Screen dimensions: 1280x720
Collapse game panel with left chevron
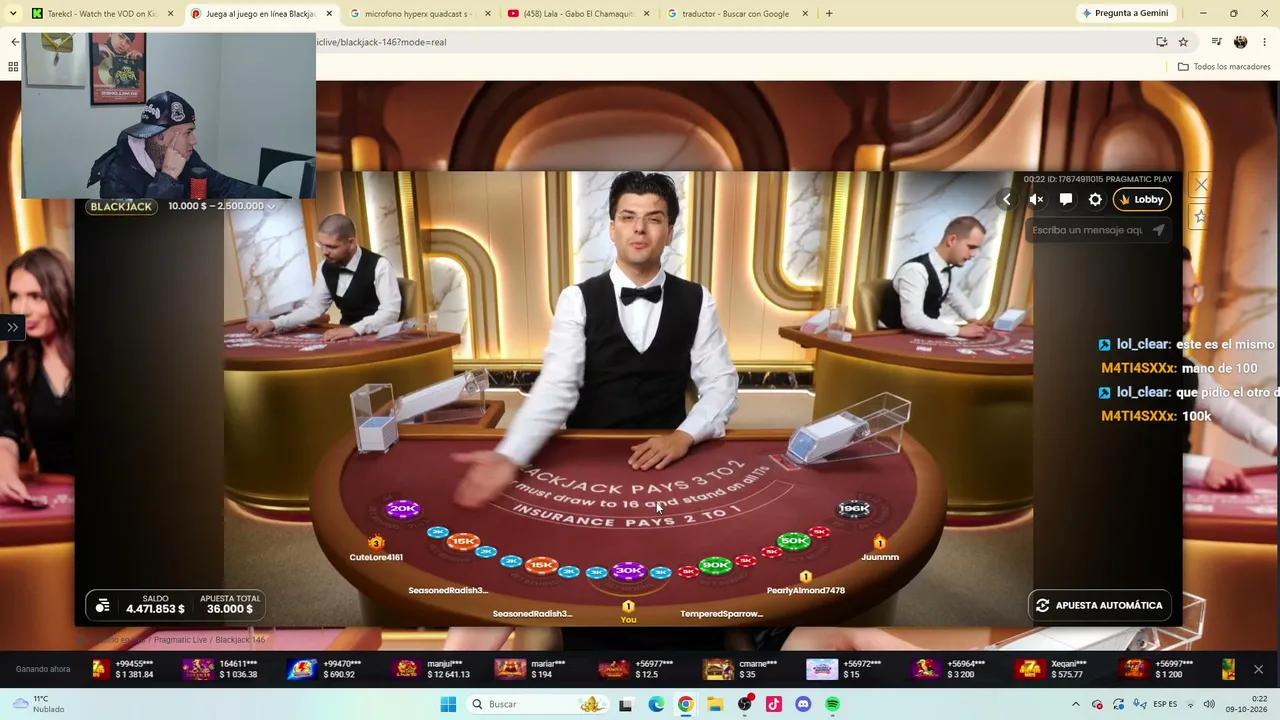point(1007,199)
